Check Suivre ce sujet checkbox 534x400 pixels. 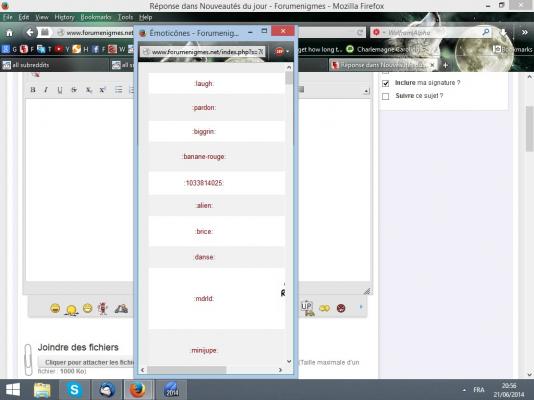[x=386, y=96]
